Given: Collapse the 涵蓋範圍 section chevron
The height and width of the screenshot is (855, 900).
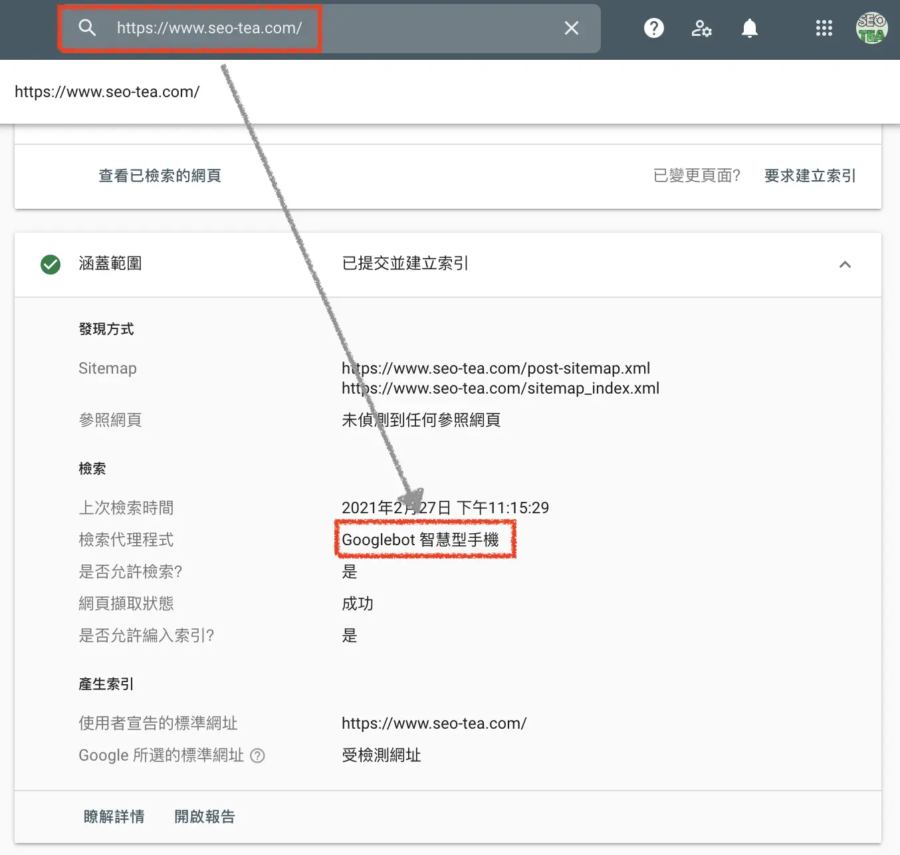Looking at the screenshot, I should click(x=845, y=264).
